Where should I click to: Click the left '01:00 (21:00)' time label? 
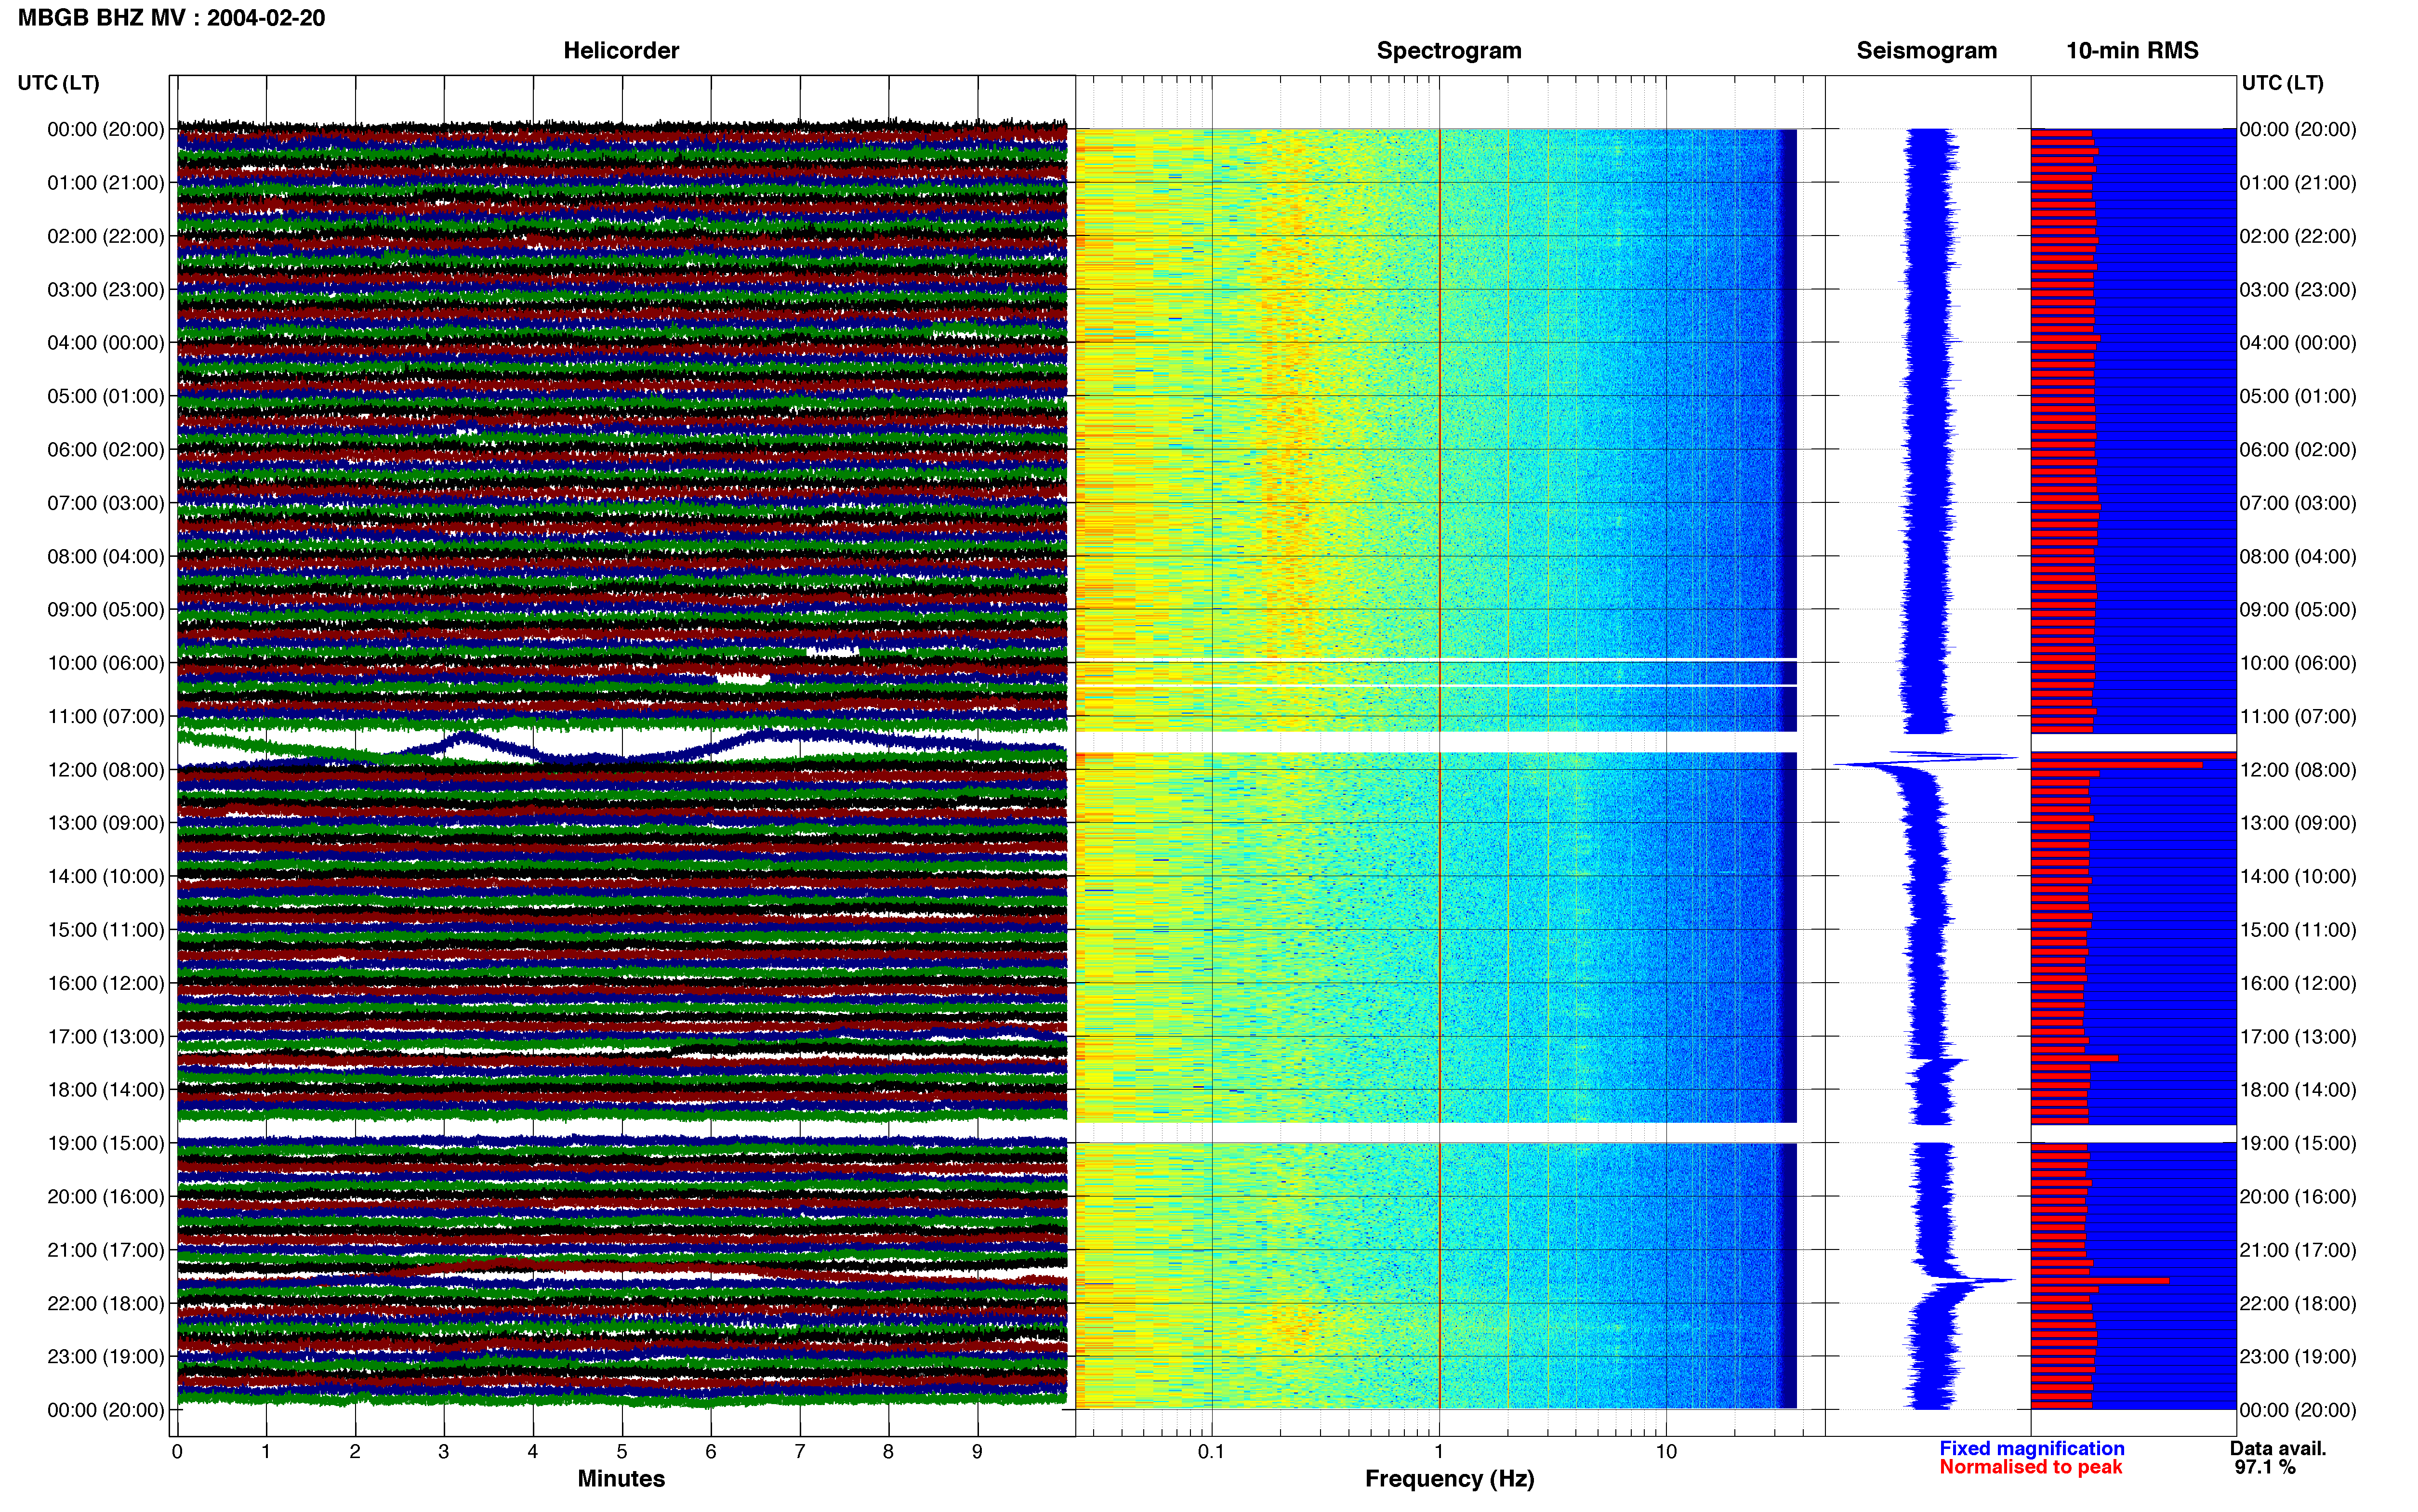[x=106, y=183]
